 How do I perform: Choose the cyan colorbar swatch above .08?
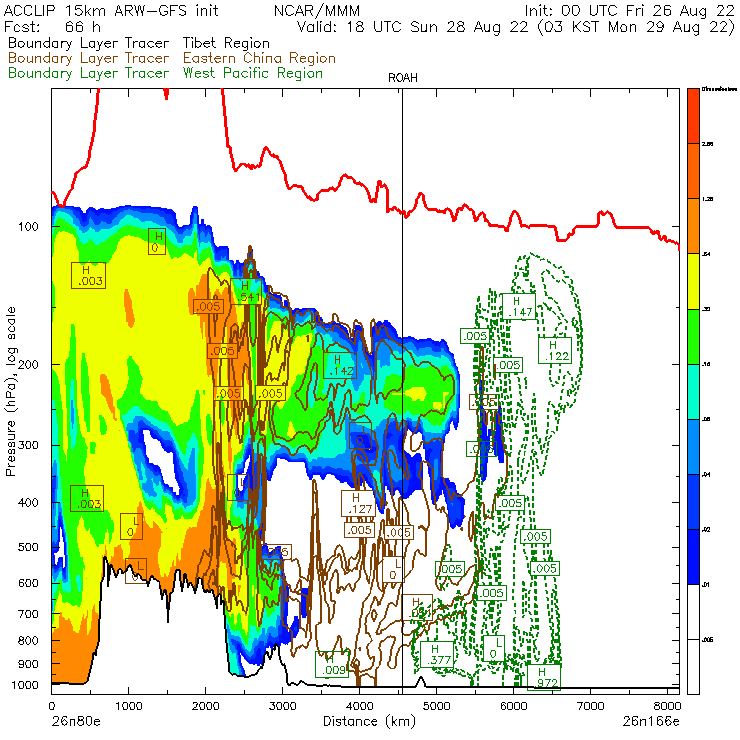coord(693,392)
